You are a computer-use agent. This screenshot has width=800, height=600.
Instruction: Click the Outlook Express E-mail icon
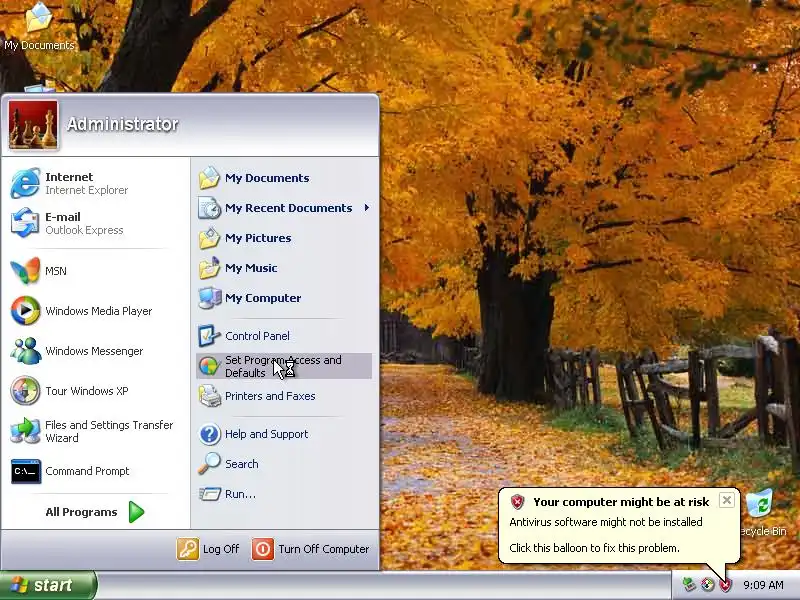coord(25,223)
